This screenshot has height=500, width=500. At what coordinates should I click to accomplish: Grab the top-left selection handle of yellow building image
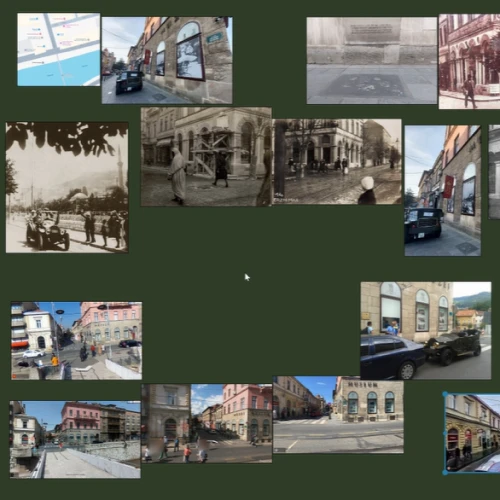click(445, 394)
